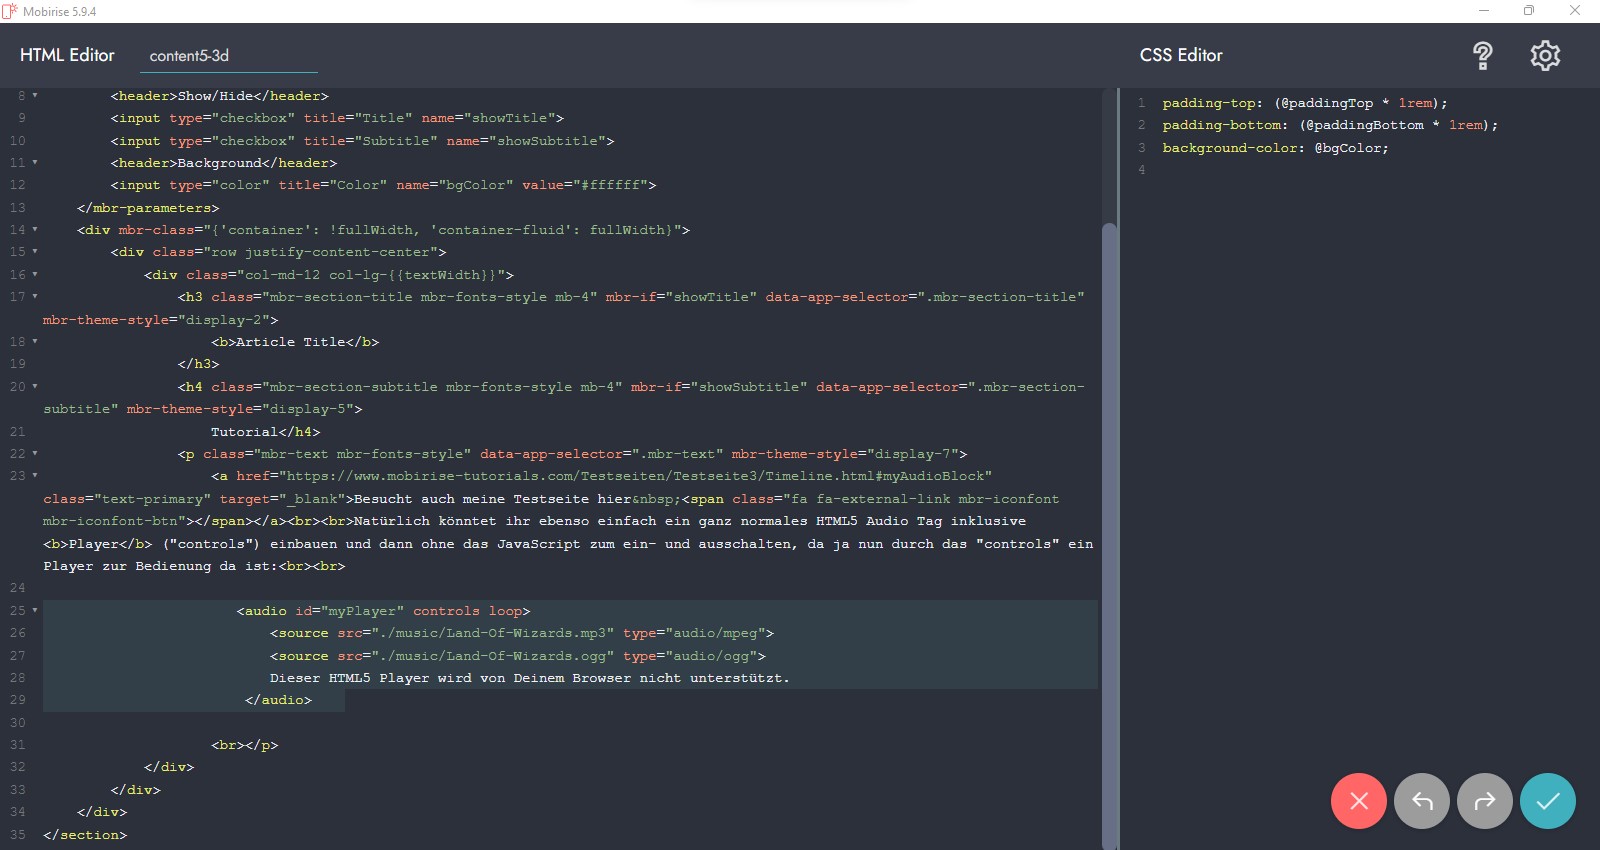Open editor settings gear icon
Screen dimensions: 1600x850
tap(1545, 56)
